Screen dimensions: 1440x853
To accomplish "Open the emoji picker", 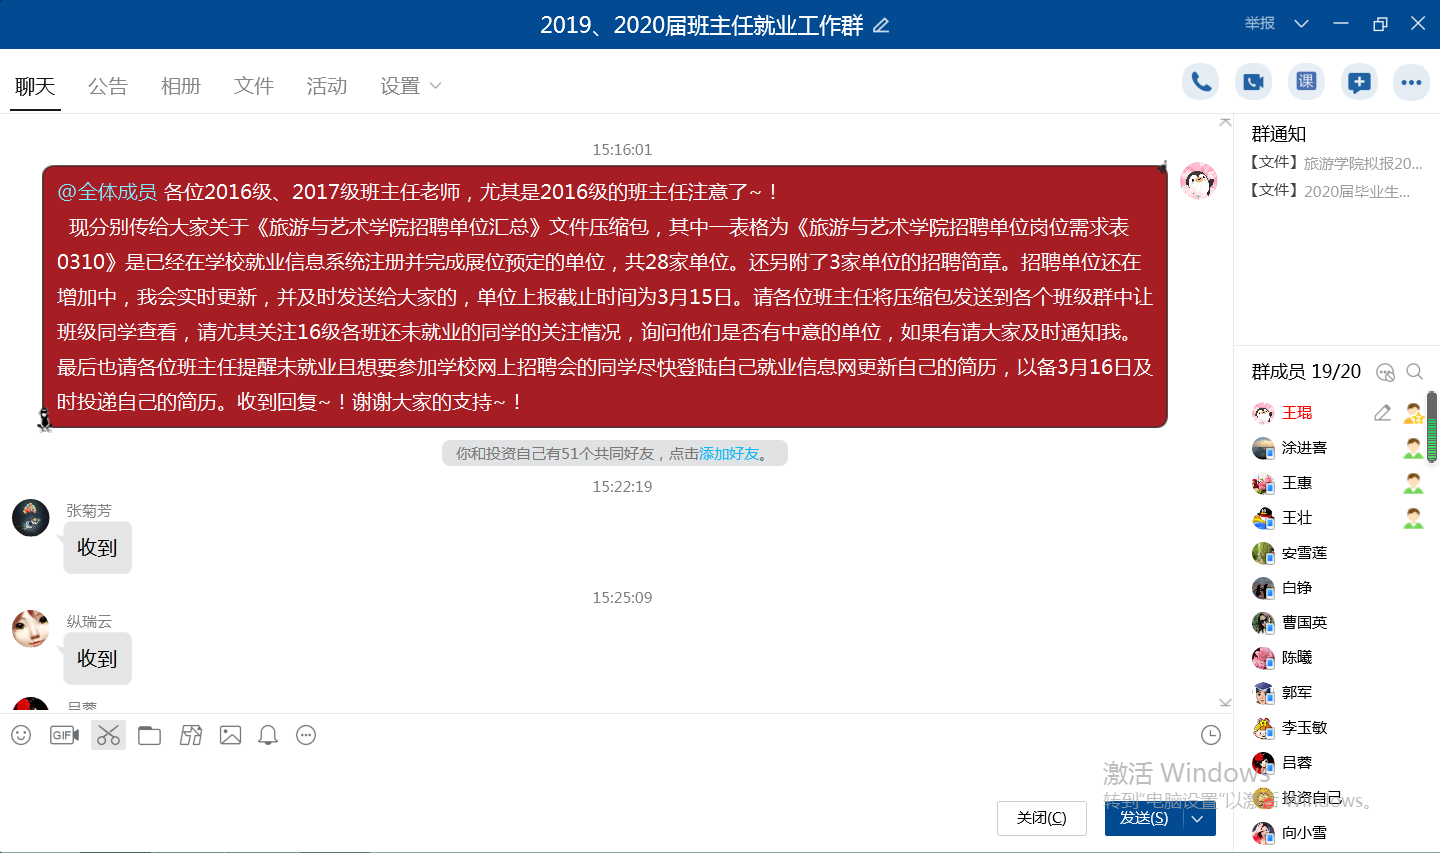I will 21,736.
